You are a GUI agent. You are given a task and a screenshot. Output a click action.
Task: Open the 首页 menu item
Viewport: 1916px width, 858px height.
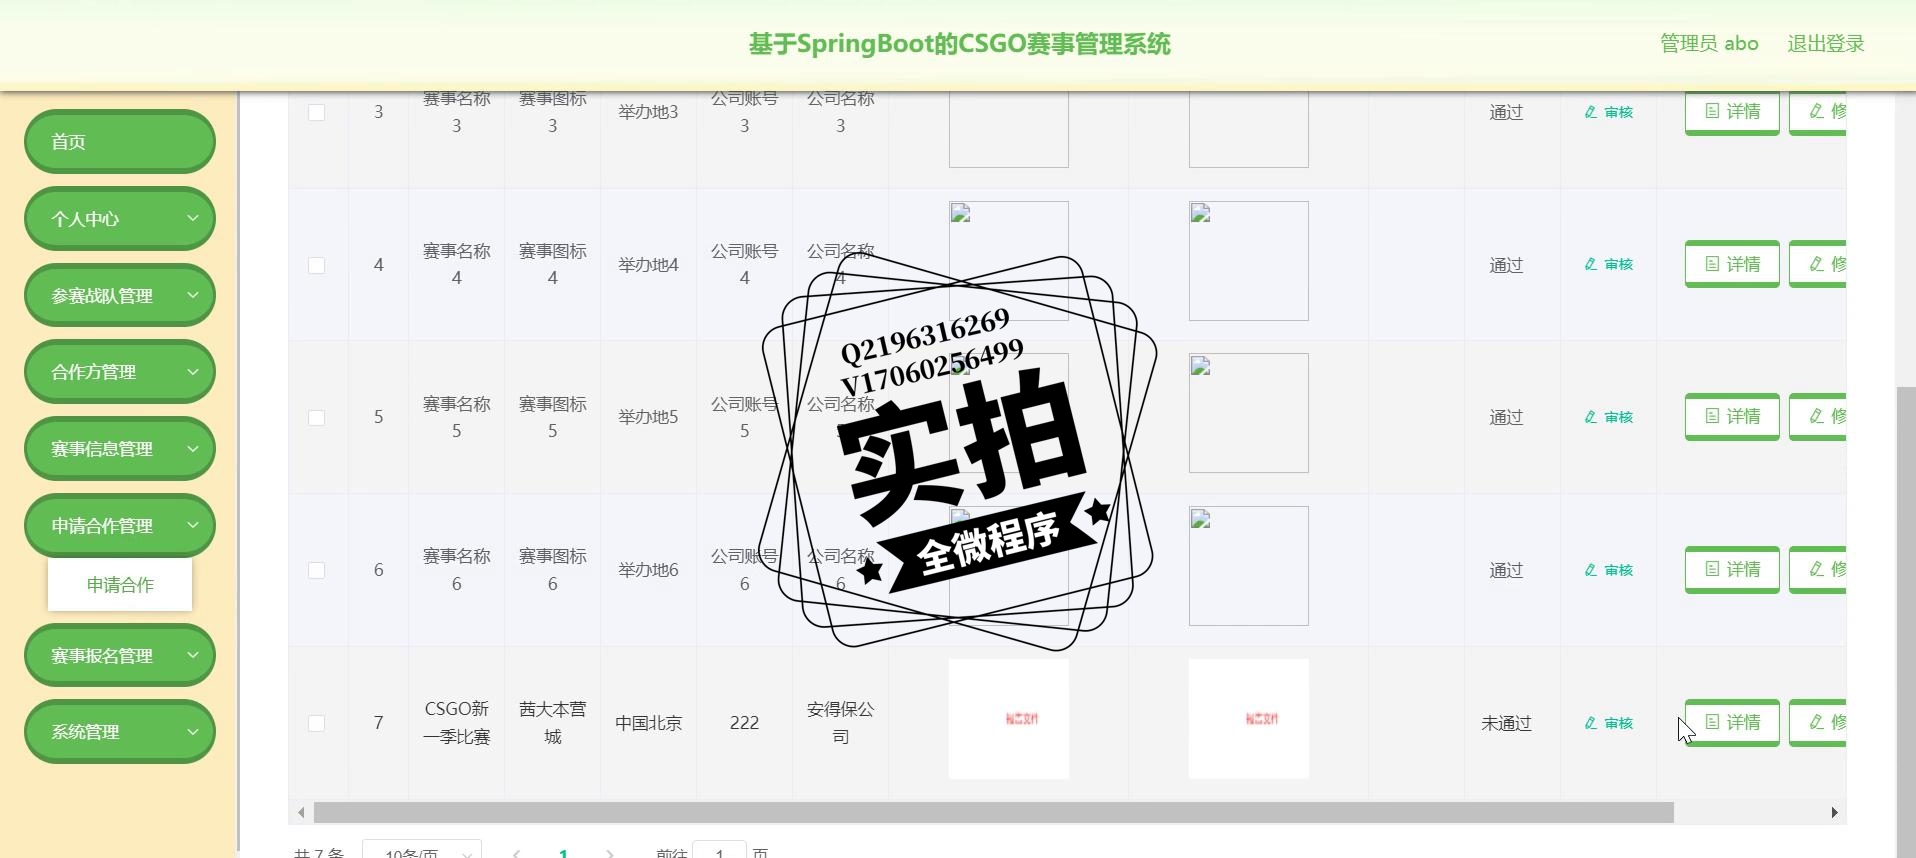tap(120, 142)
